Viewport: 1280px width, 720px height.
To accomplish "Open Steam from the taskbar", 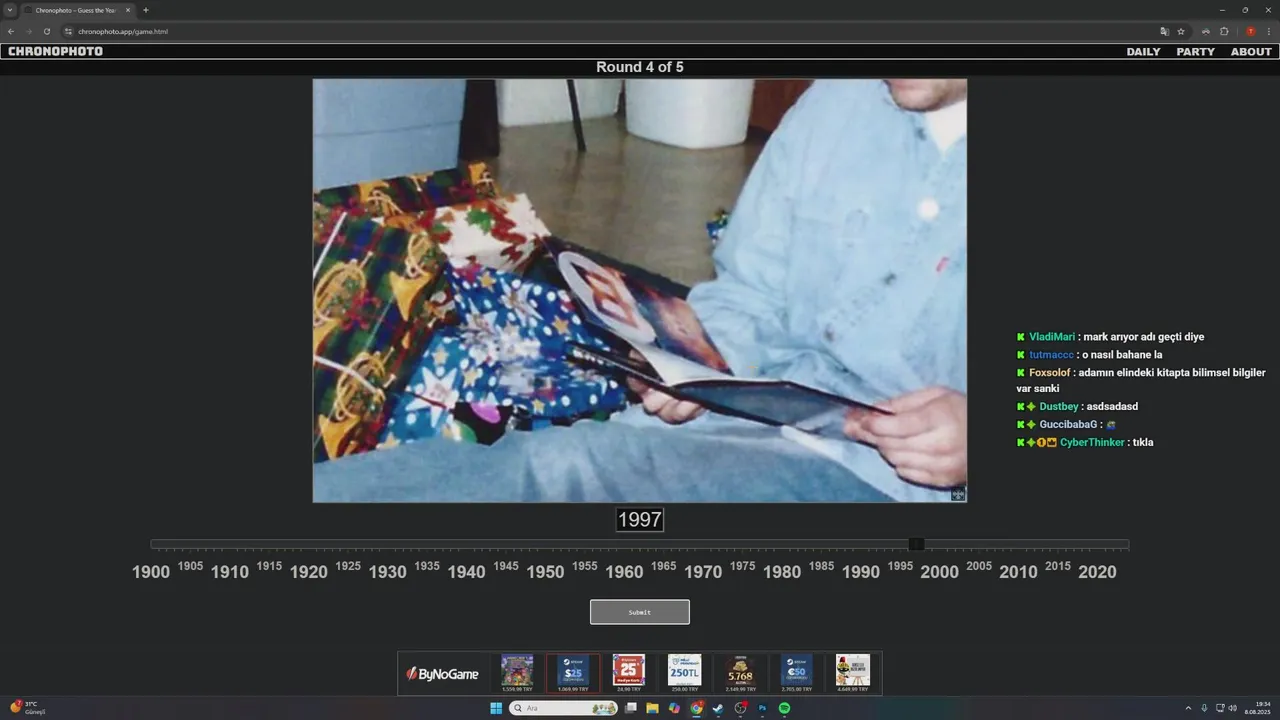I will tap(718, 708).
